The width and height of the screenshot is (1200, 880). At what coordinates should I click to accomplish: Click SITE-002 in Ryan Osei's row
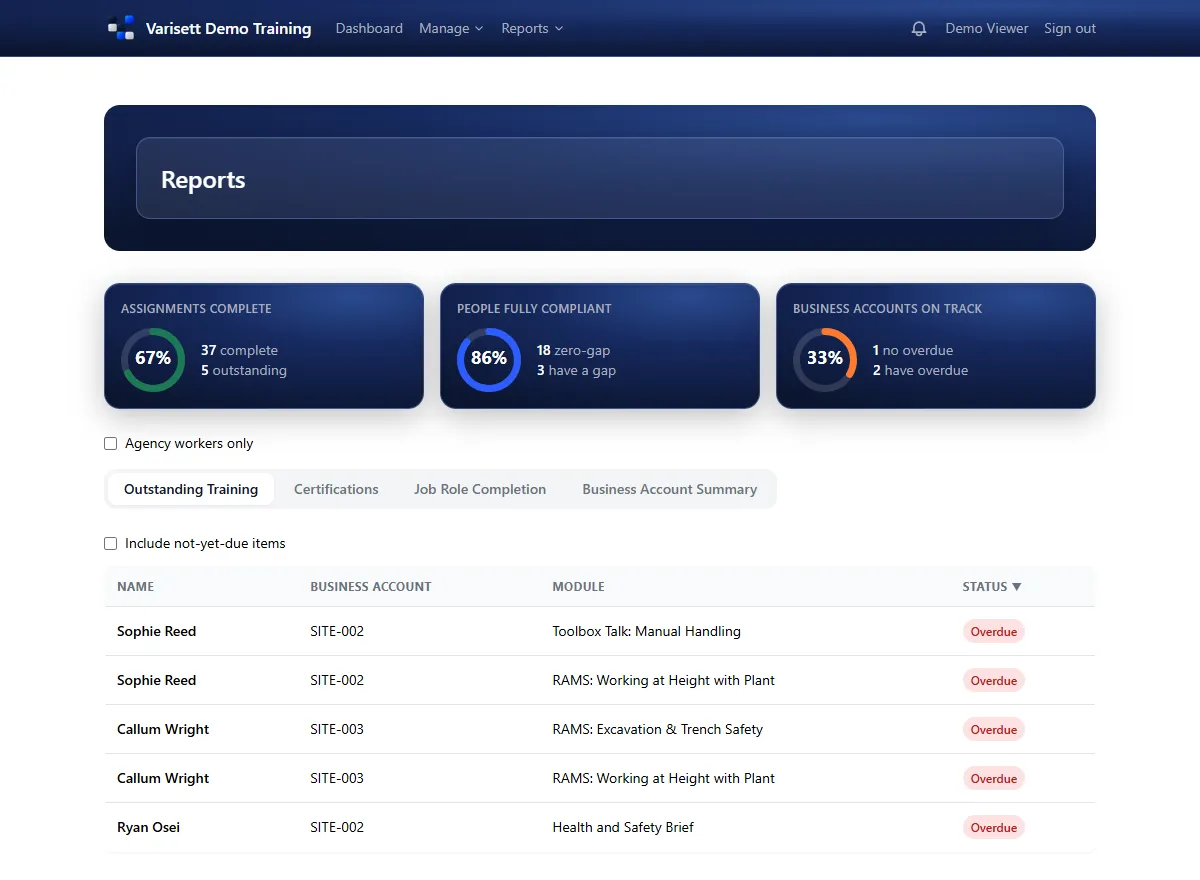point(337,827)
